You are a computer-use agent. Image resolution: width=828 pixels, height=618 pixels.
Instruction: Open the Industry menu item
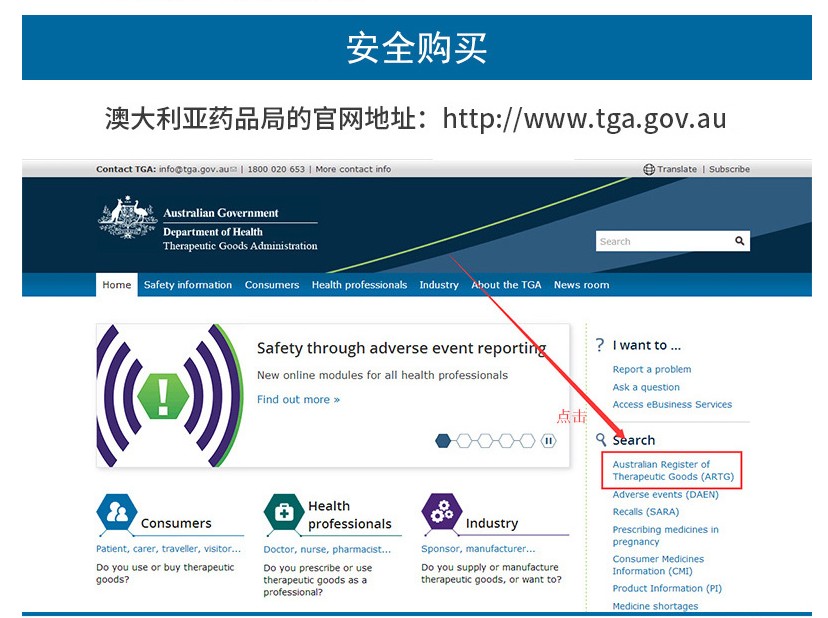(439, 285)
